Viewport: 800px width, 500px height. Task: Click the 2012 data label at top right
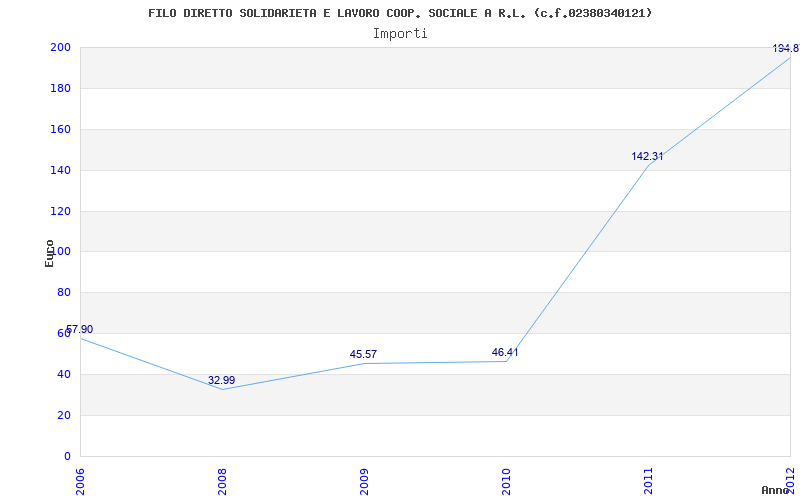coord(786,48)
